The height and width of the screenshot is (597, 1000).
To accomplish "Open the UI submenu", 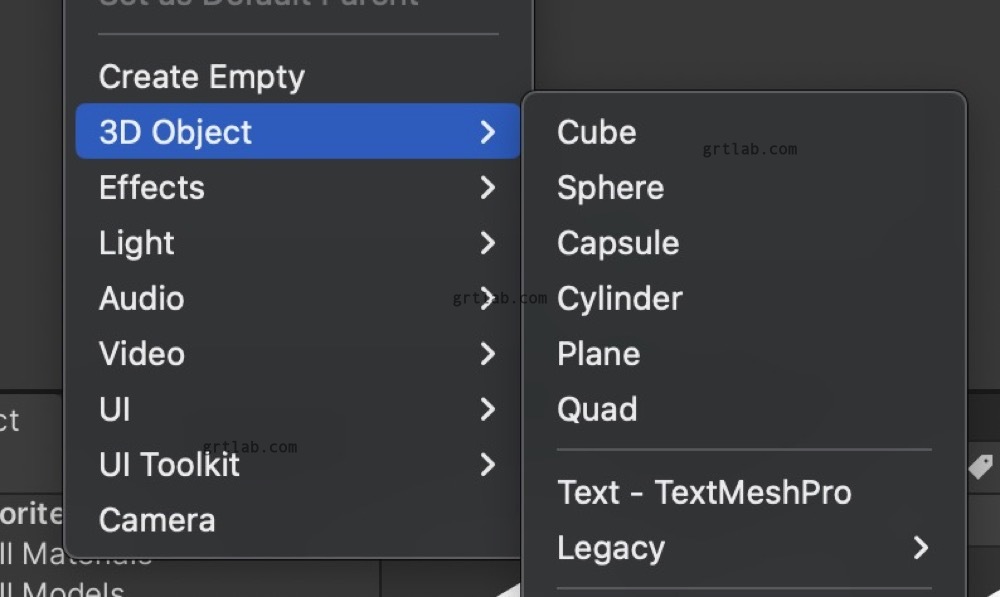I will coord(489,408).
